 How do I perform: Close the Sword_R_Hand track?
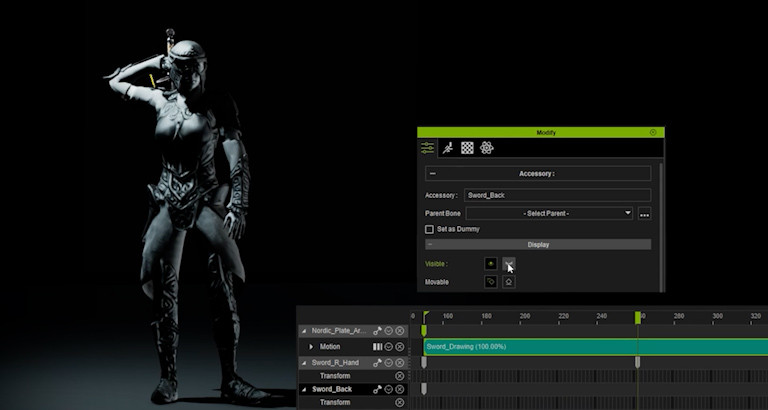pyautogui.click(x=400, y=361)
